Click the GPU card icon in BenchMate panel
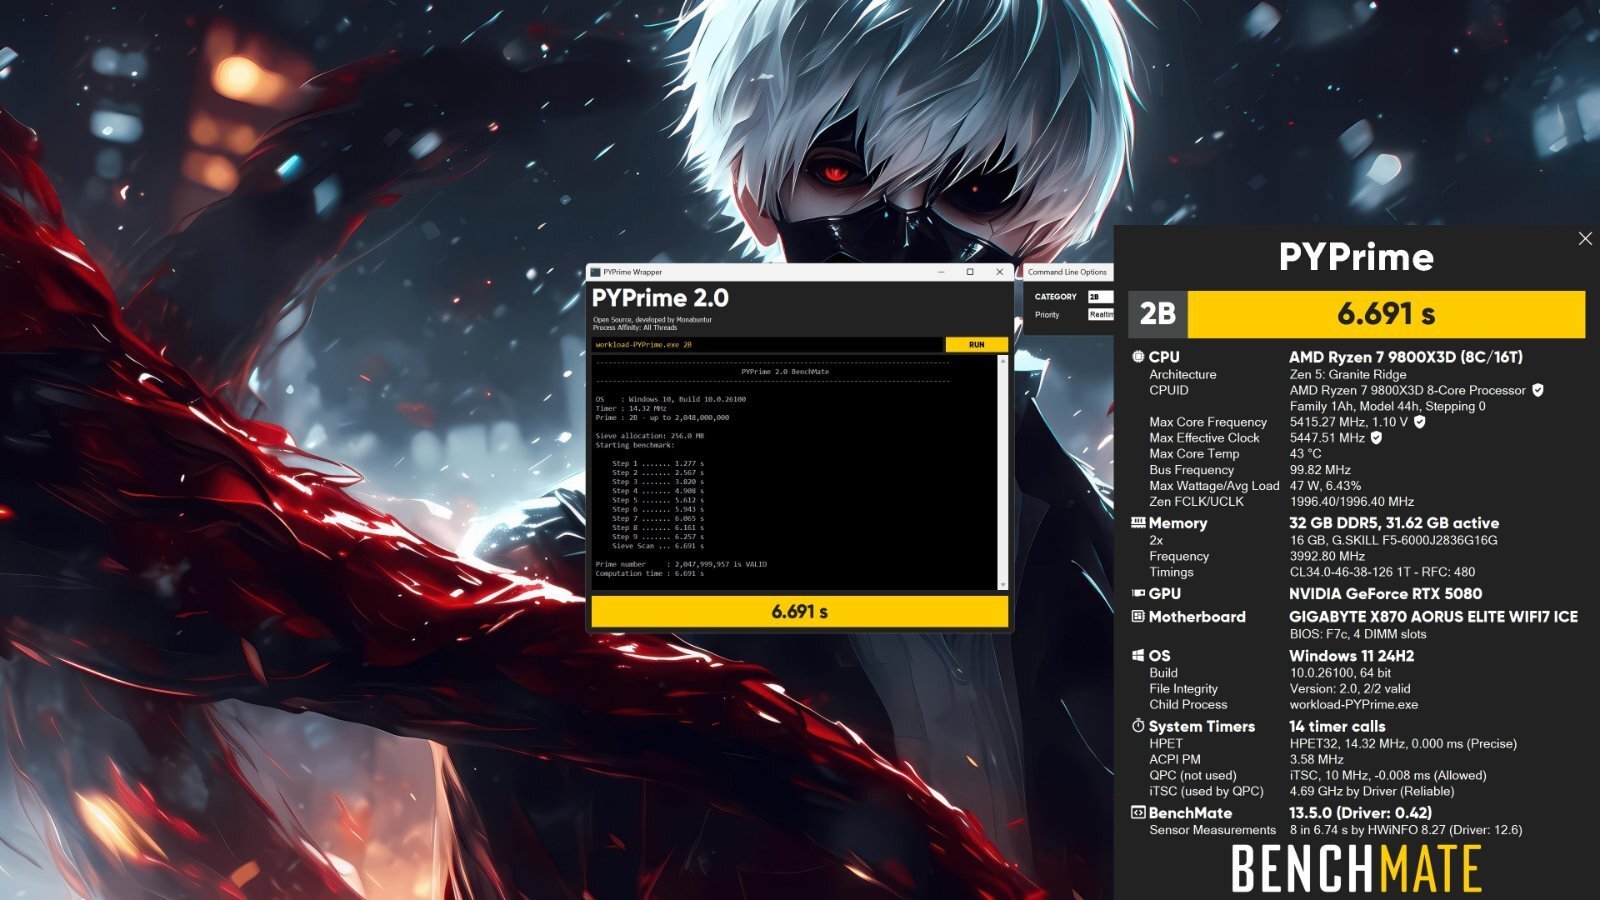This screenshot has height=900, width=1600. coord(1138,593)
